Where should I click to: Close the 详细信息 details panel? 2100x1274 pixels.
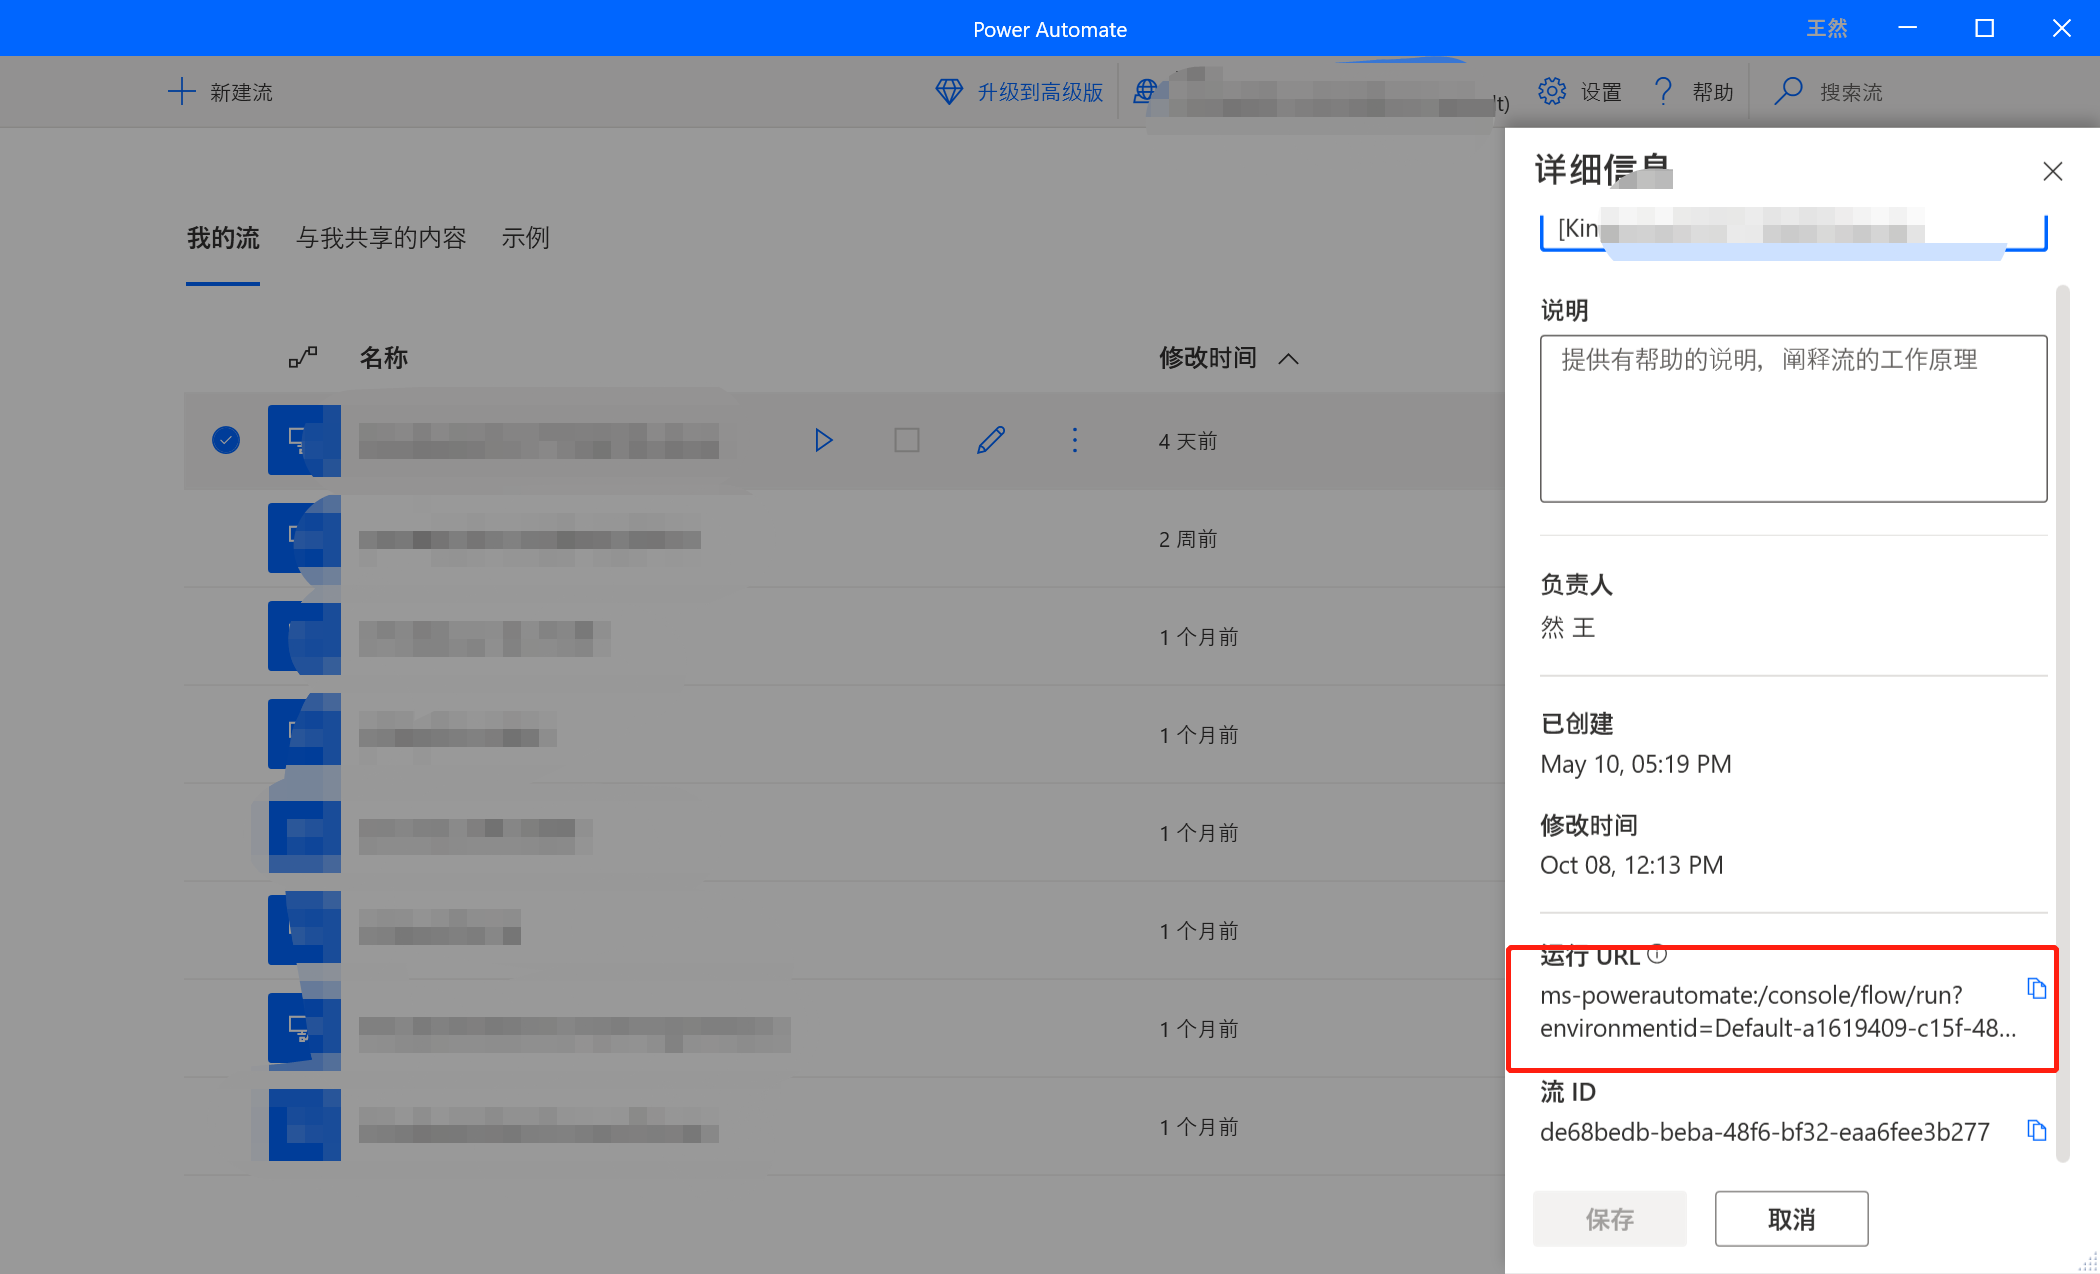point(2053,172)
